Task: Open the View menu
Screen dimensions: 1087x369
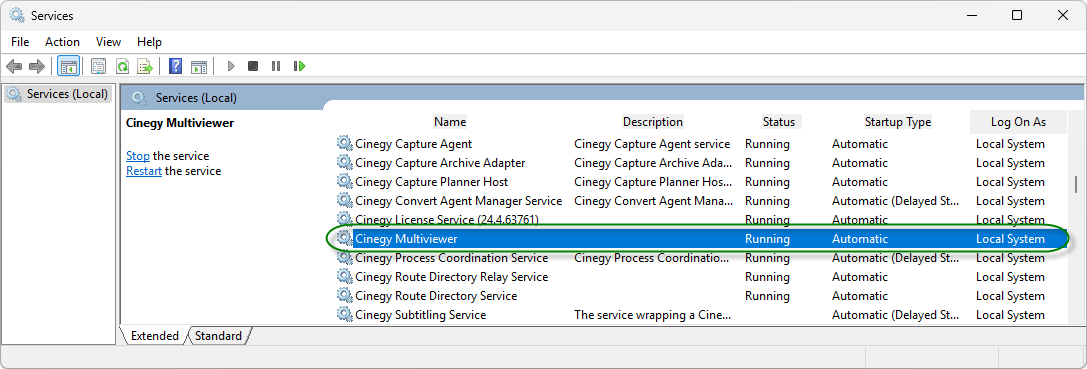Action: [x=108, y=42]
